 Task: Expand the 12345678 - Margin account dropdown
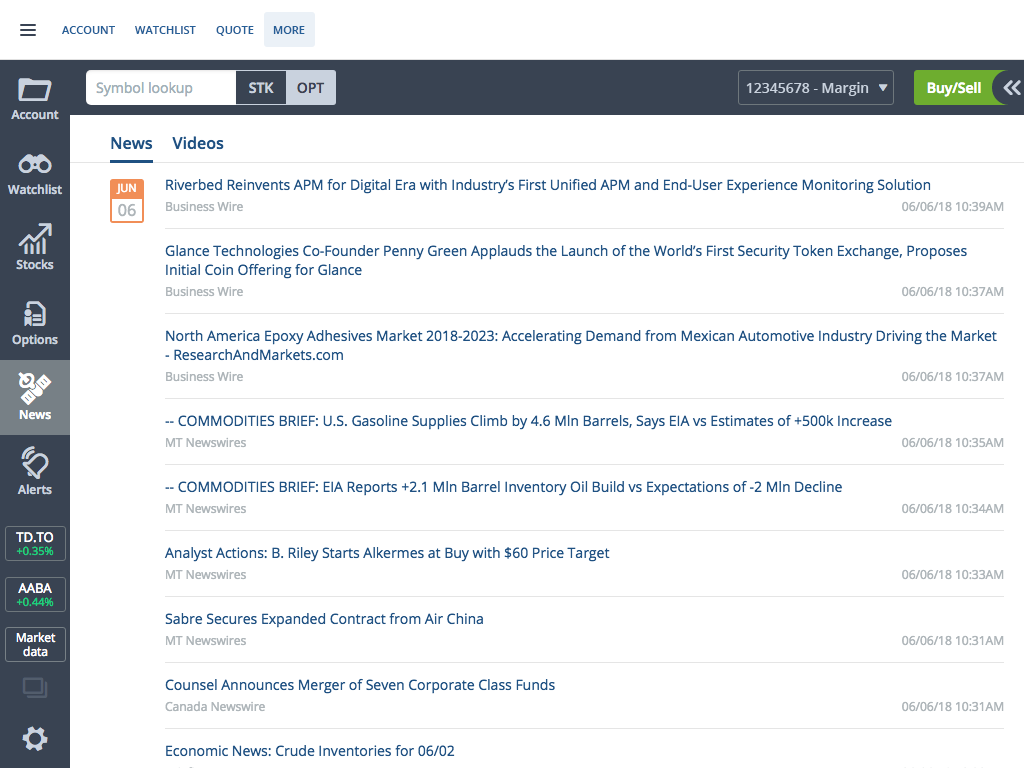[816, 88]
